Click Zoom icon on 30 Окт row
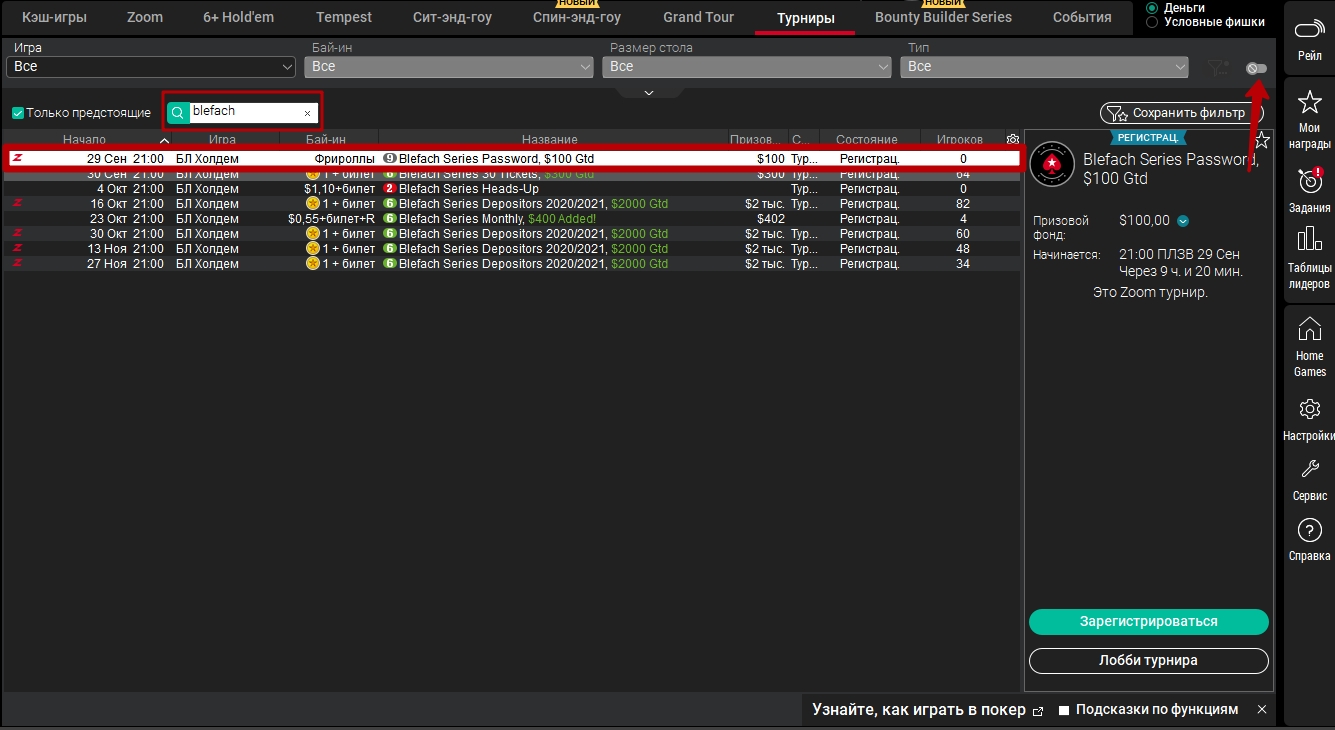This screenshot has width=1335, height=730. (17, 233)
